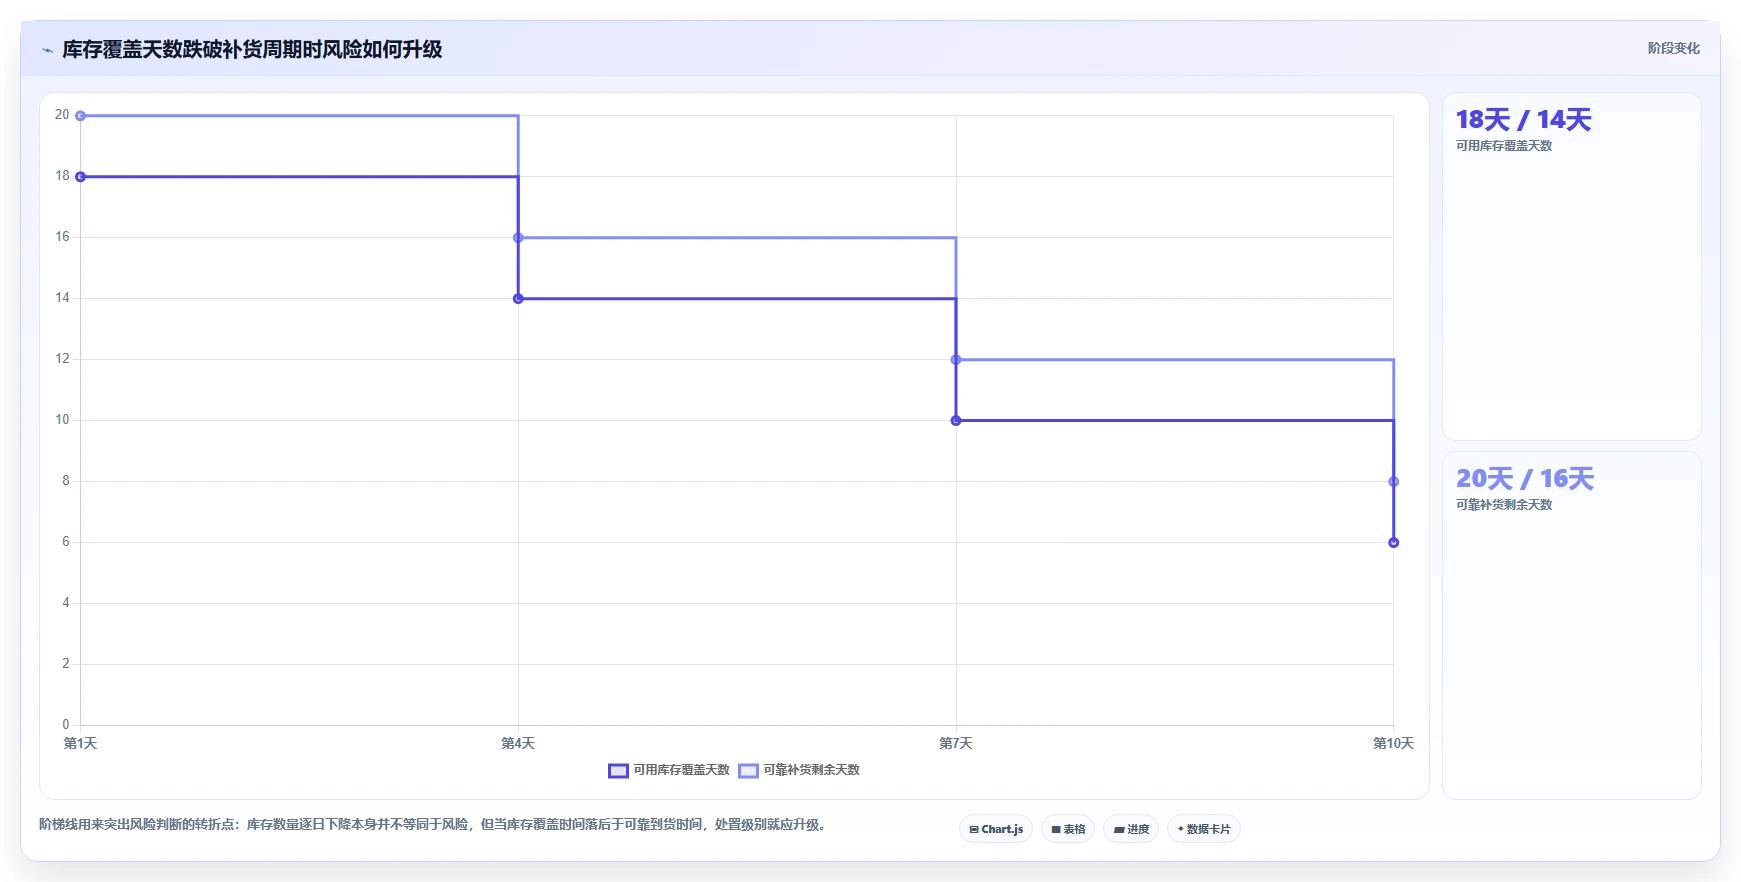
Task: Click the data point at value 18 on 第1天
Action: [81, 177]
